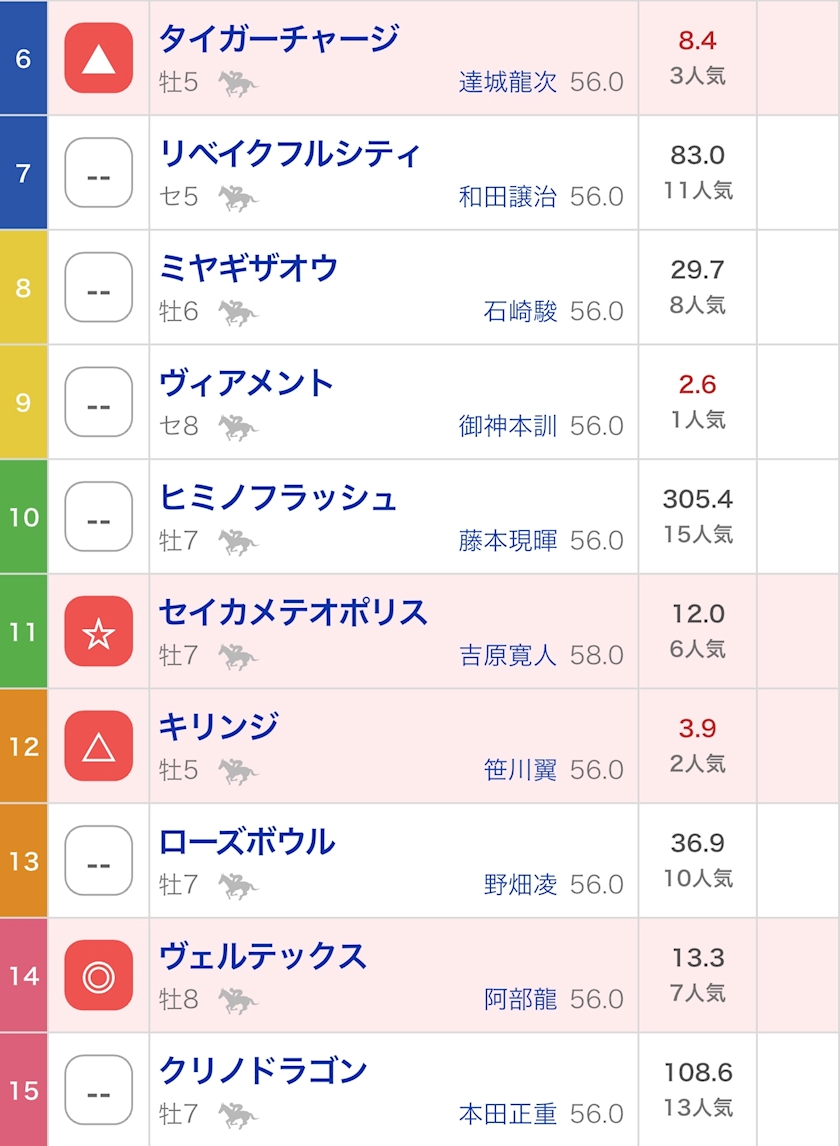The height and width of the screenshot is (1146, 840).
Task: Set prediction mark for リベイクフルシティ
Action: point(99,172)
